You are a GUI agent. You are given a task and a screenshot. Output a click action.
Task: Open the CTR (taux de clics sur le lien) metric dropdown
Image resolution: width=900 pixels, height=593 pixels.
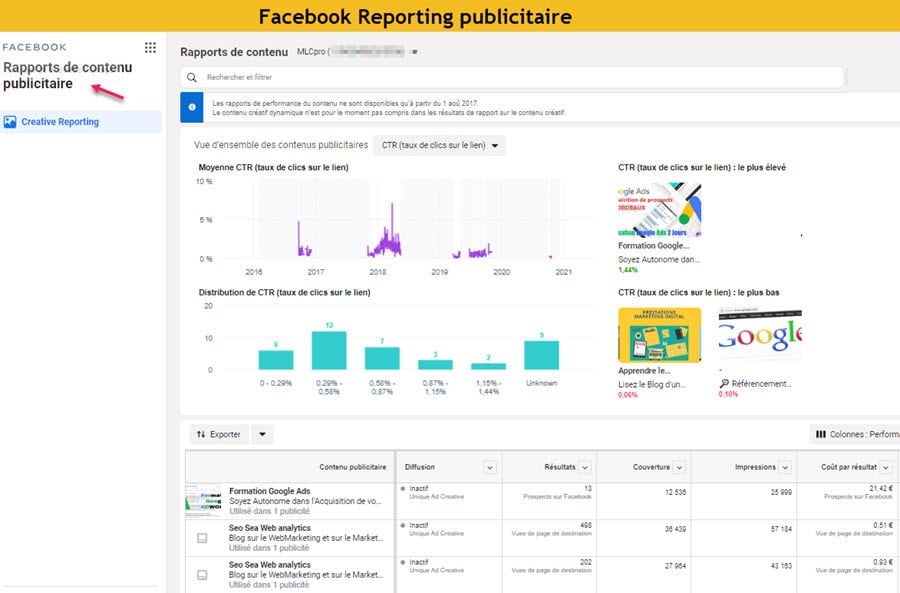[440, 145]
